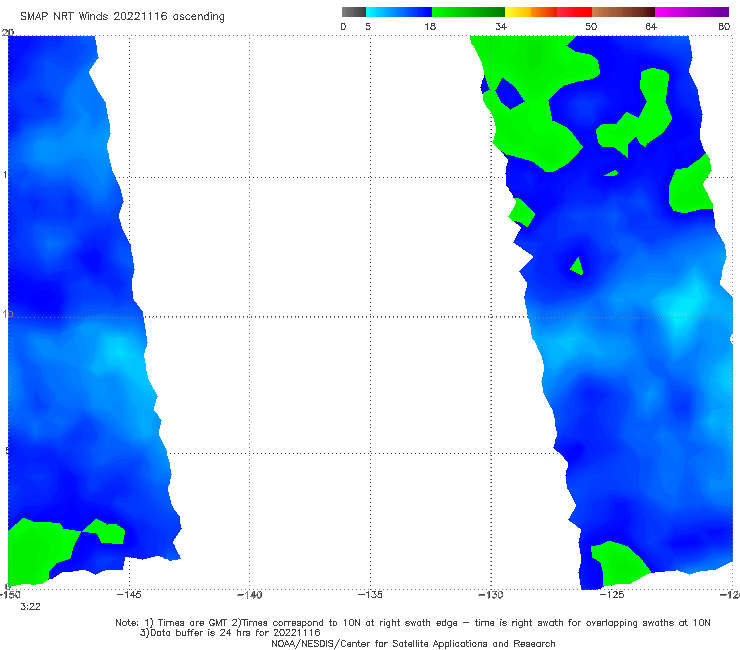Click the longitude label '-130'

(x=491, y=594)
